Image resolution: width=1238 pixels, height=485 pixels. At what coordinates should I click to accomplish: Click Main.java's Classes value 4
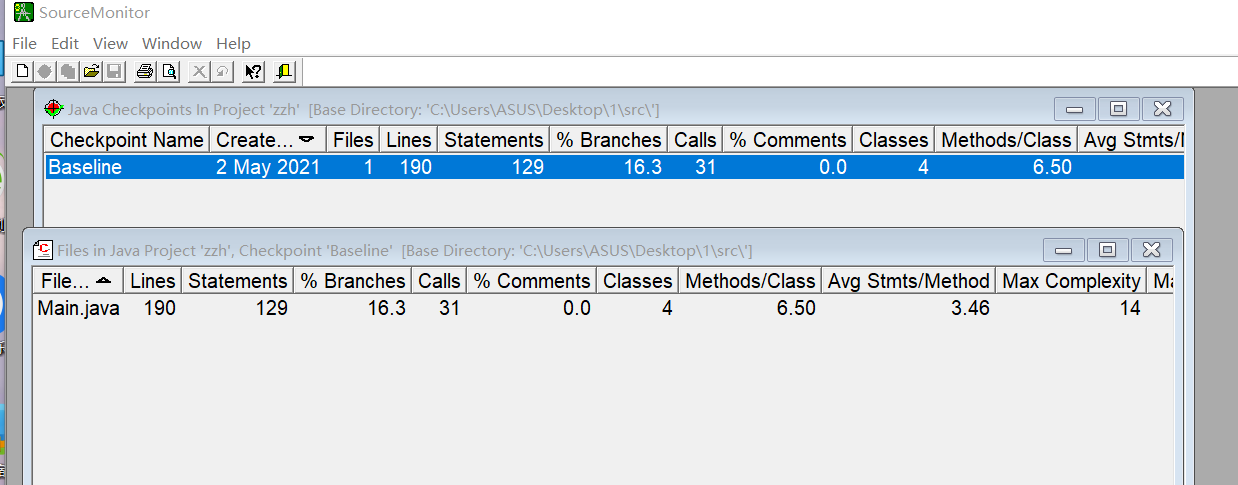(667, 308)
